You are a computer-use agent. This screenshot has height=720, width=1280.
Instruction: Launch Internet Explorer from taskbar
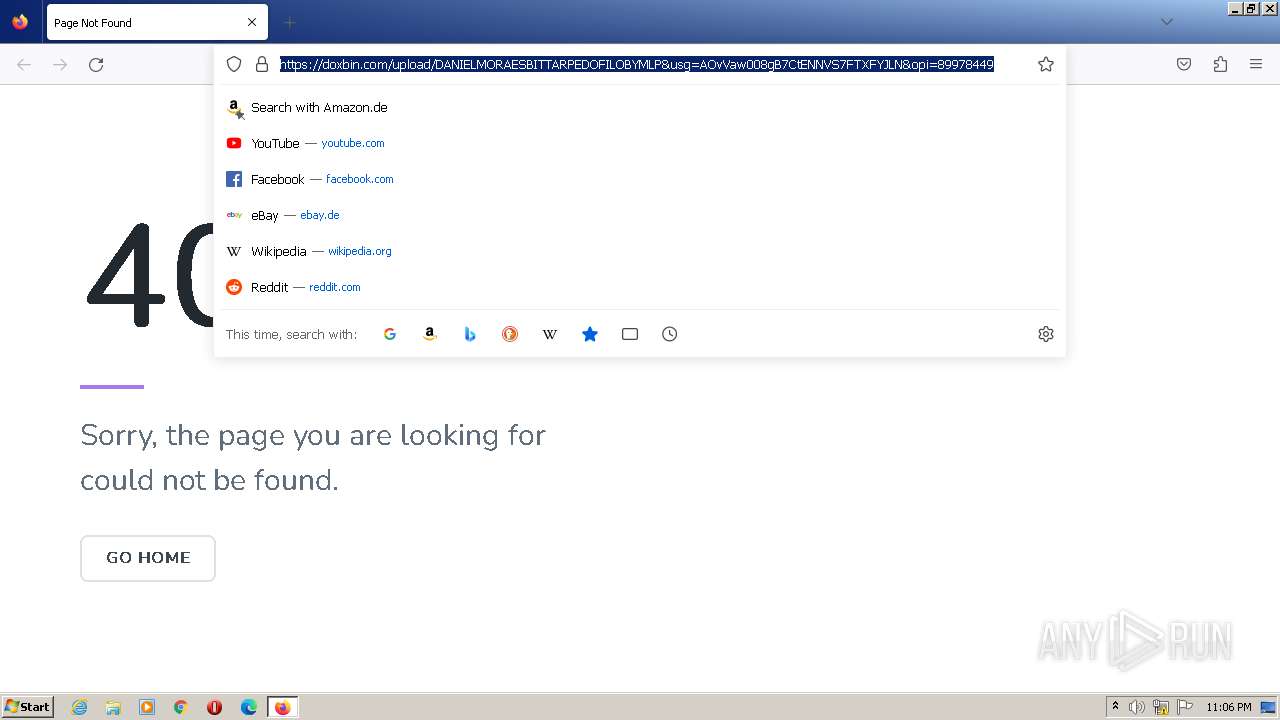coord(80,707)
